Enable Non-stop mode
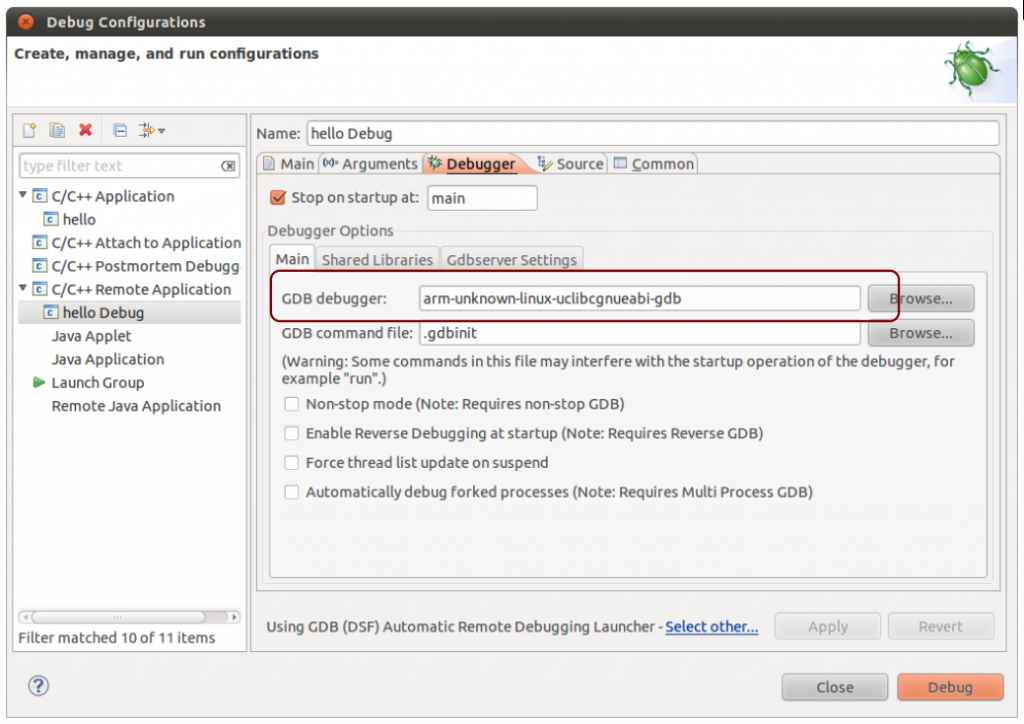Screen dimensions: 1024x724 tap(291, 404)
